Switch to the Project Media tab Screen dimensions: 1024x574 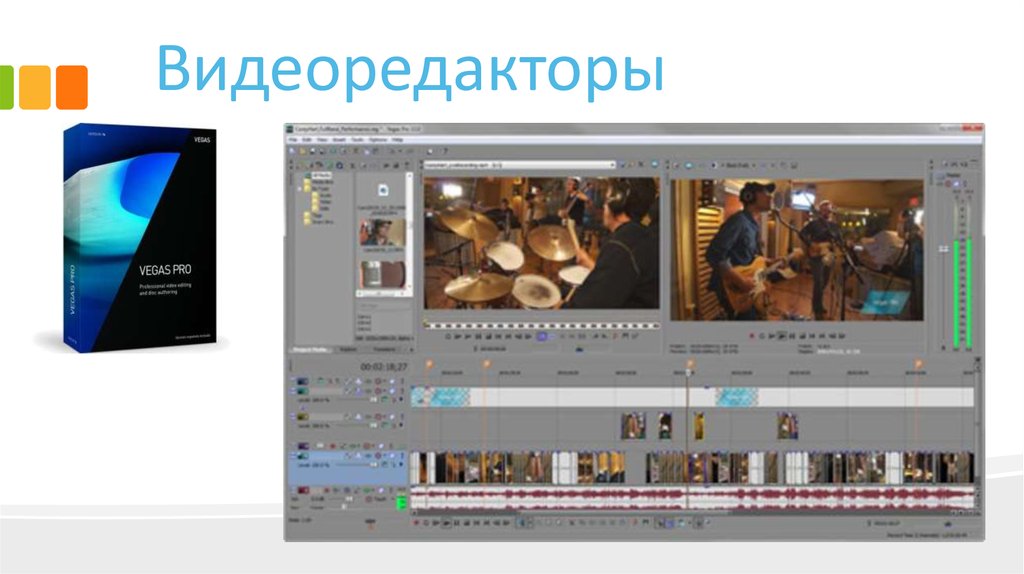click(x=310, y=349)
